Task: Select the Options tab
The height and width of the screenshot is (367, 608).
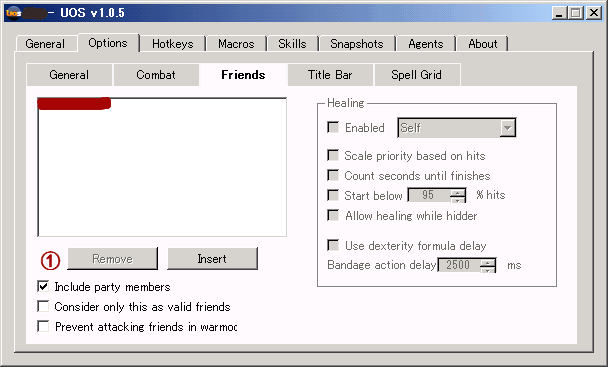Action: click(108, 43)
